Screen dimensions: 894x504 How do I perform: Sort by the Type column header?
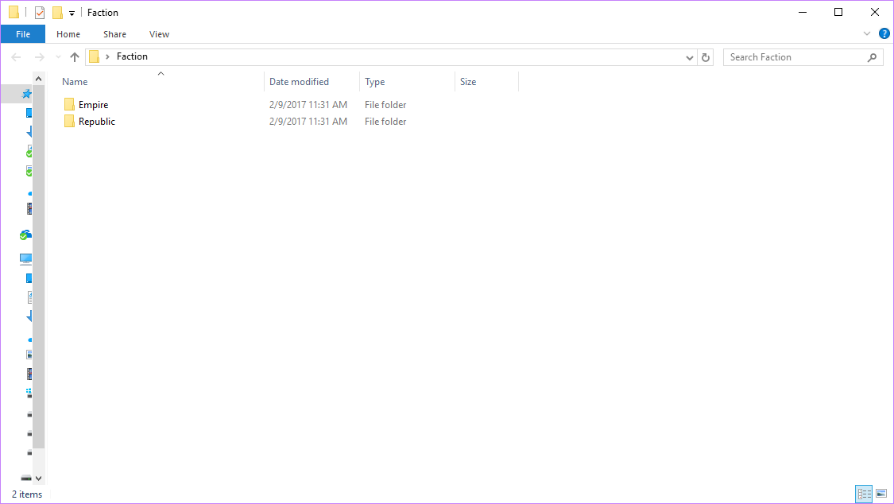click(375, 82)
